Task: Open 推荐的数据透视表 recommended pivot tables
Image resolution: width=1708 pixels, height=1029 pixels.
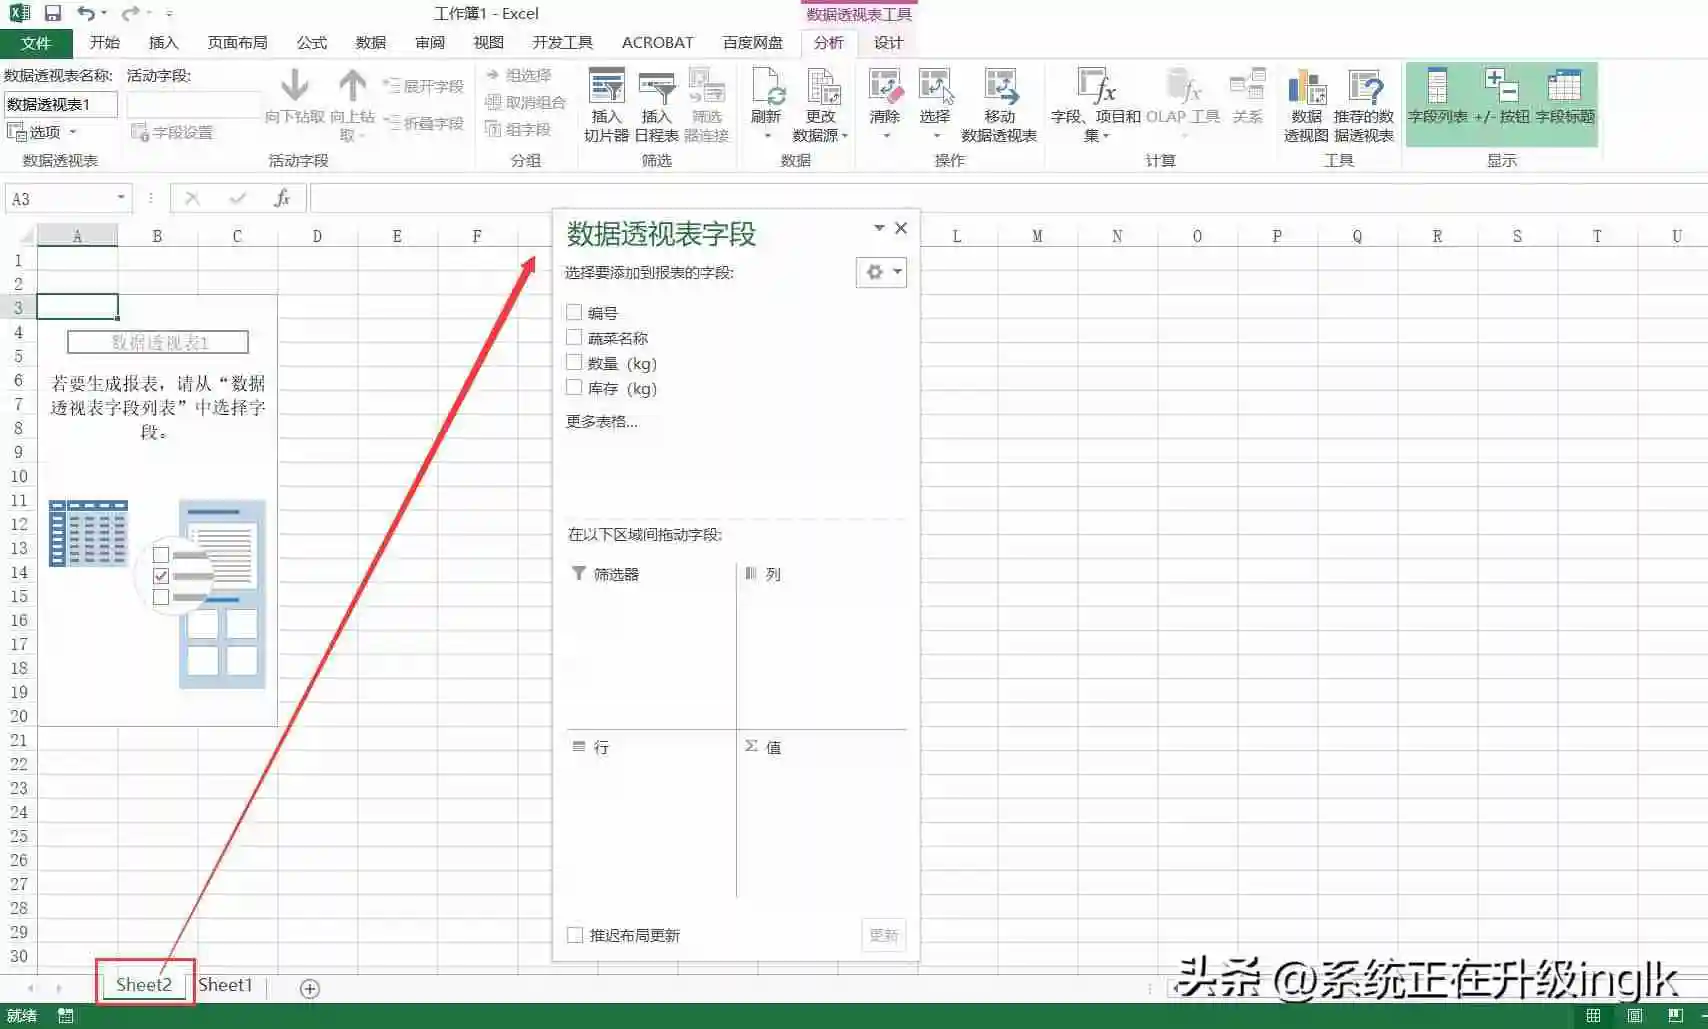Action: [x=1364, y=105]
